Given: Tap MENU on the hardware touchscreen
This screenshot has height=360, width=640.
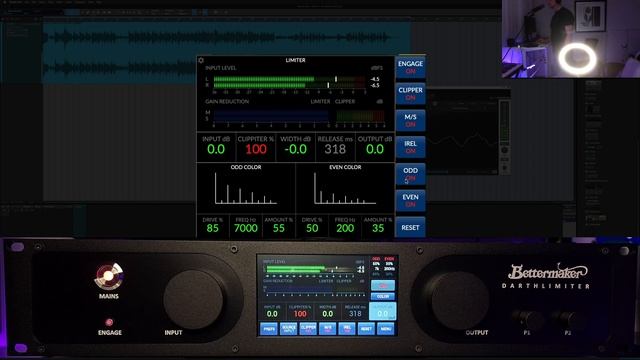Looking at the screenshot, I should coord(386,329).
